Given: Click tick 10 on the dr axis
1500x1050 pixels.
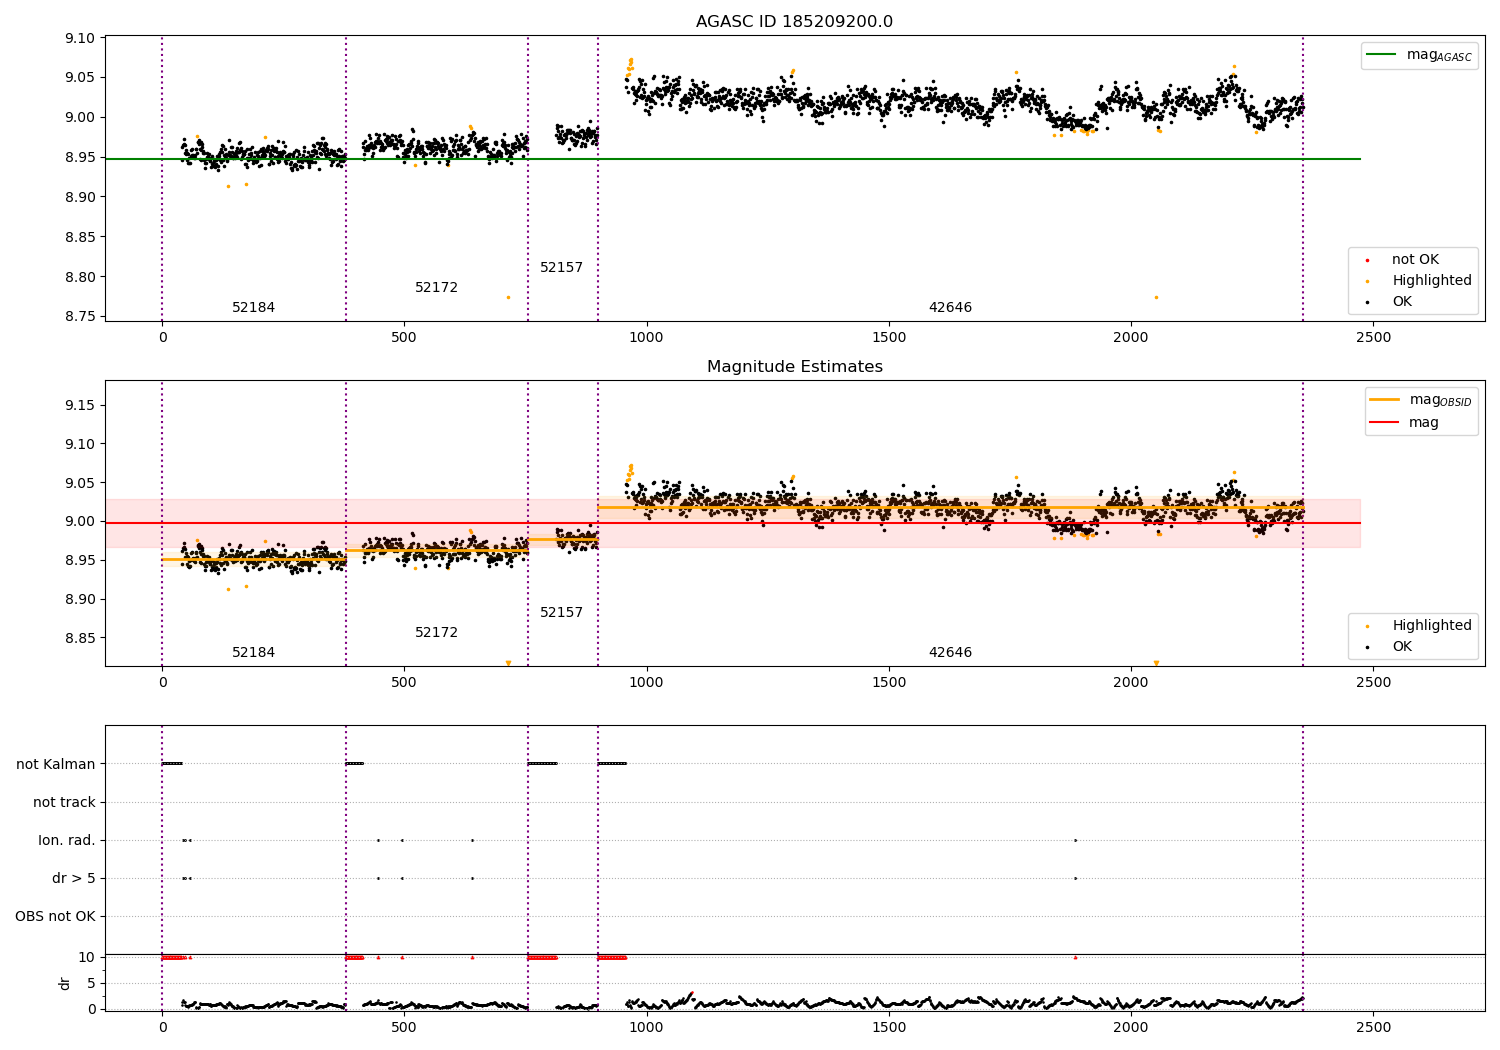Looking at the screenshot, I should pos(88,957).
